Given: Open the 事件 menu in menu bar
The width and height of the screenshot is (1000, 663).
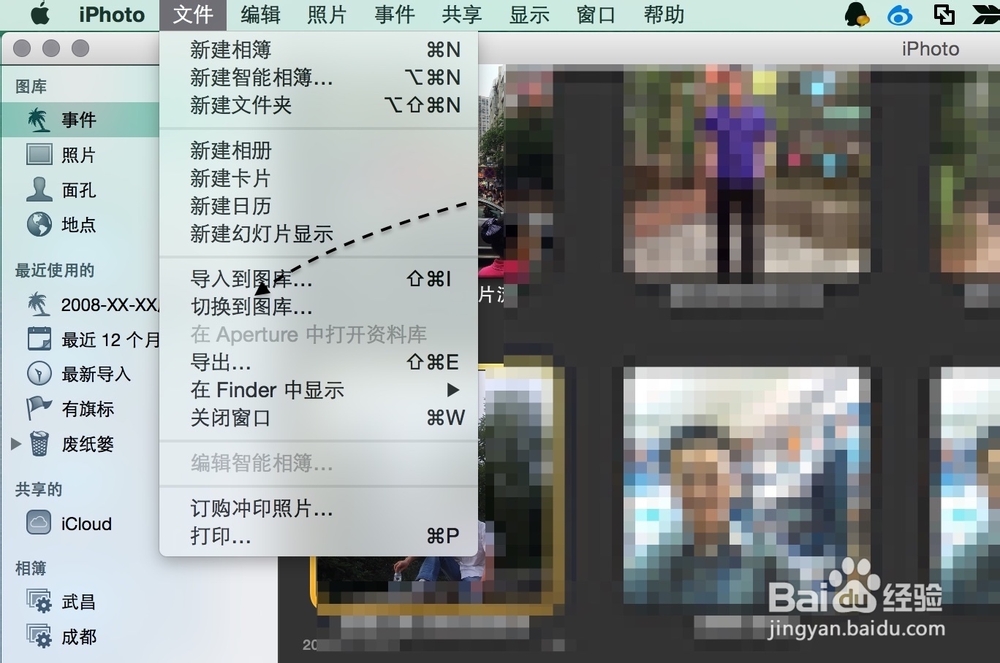Looking at the screenshot, I should pos(394,15).
